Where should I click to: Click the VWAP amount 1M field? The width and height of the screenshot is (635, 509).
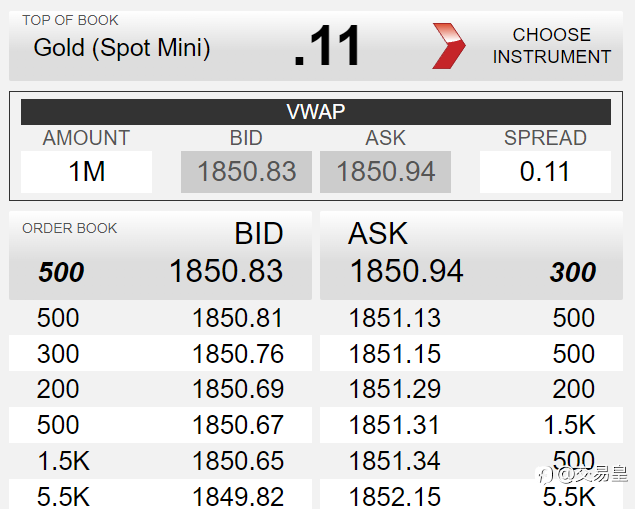pos(87,172)
